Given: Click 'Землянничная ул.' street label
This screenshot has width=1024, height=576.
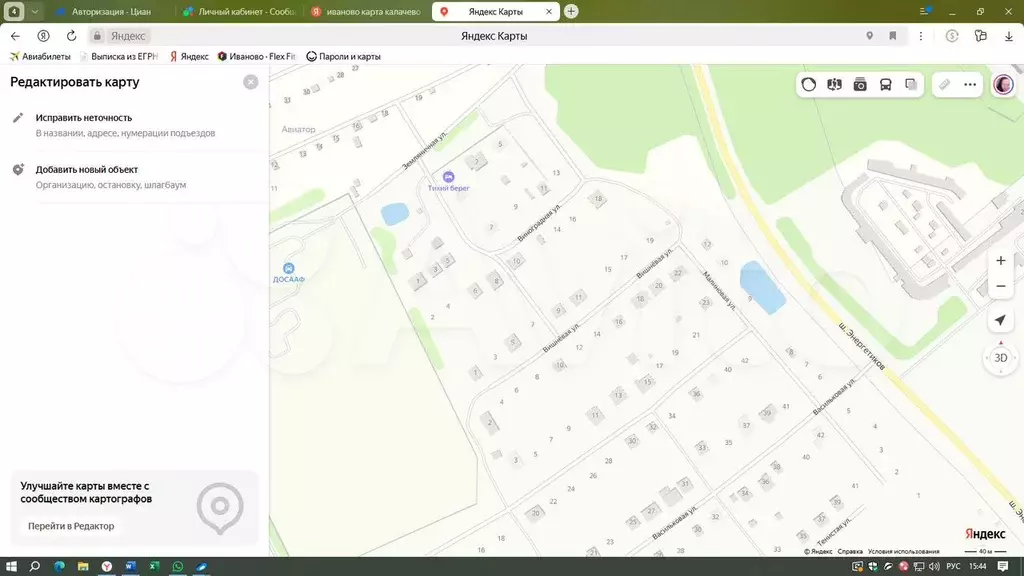Looking at the screenshot, I should pos(425,150).
